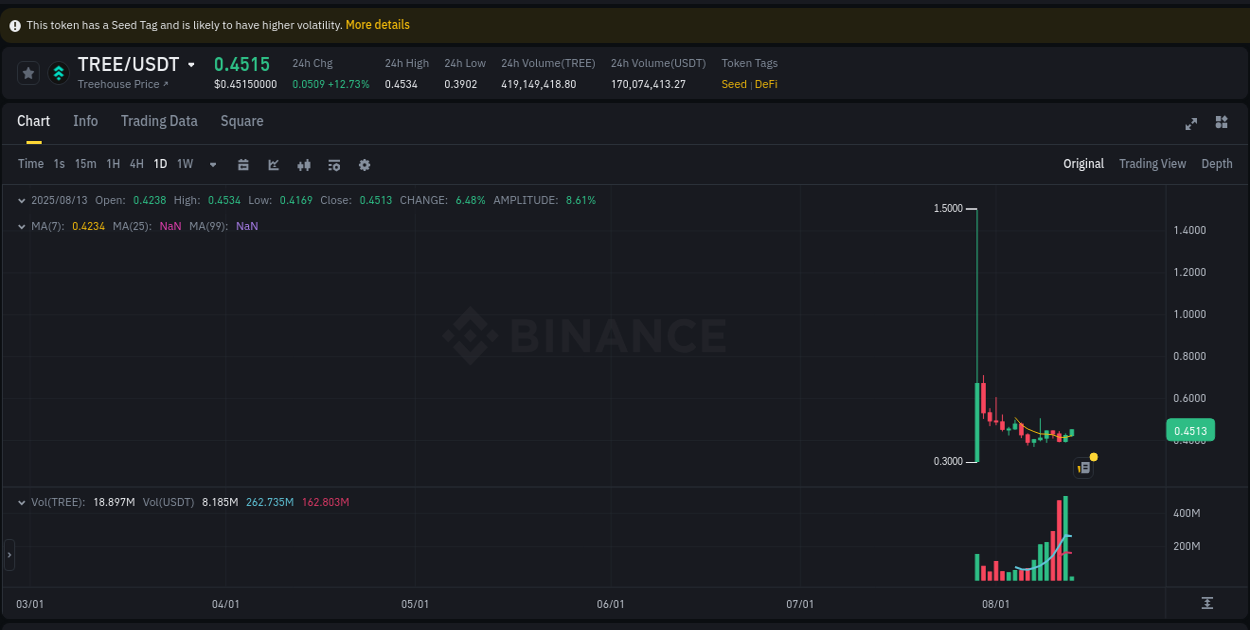Screen dimensions: 1250x630
Task: Select the line chart style icon
Action: point(273,164)
